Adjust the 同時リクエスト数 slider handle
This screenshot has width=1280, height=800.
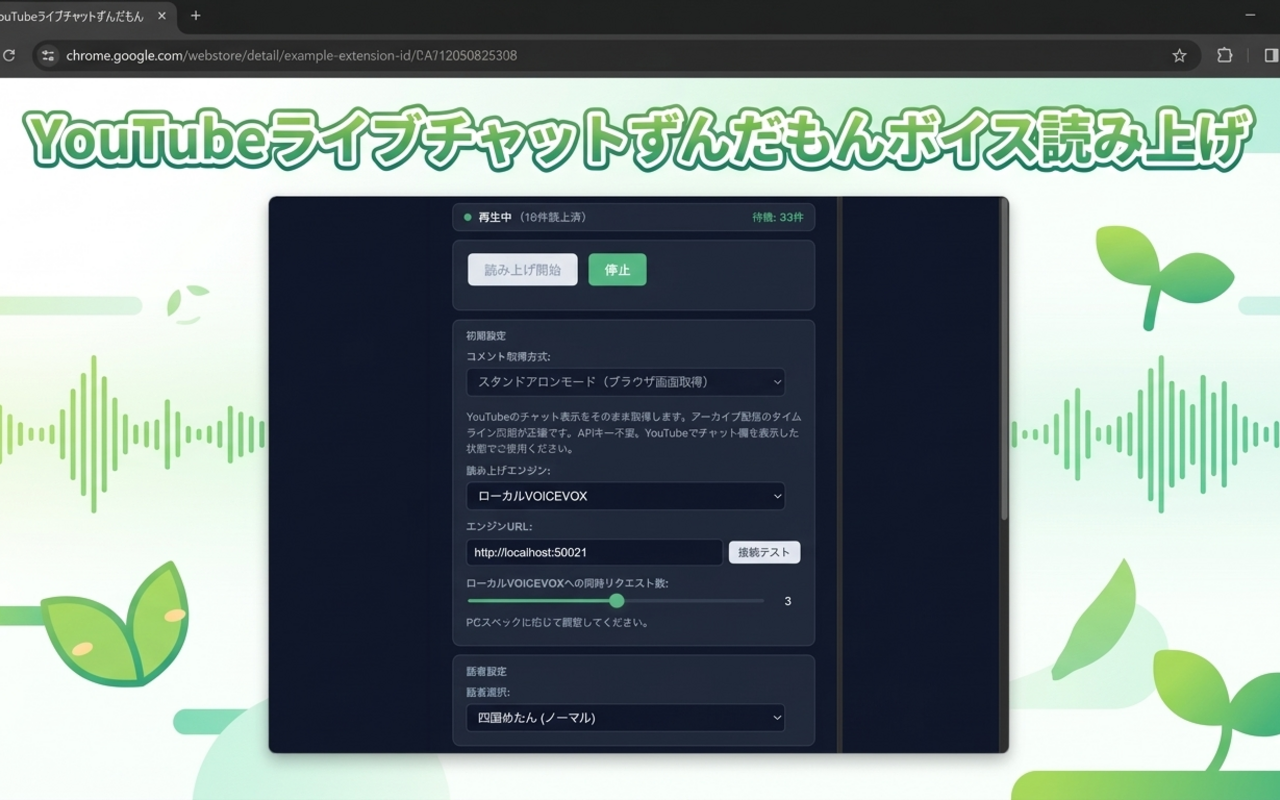(617, 601)
